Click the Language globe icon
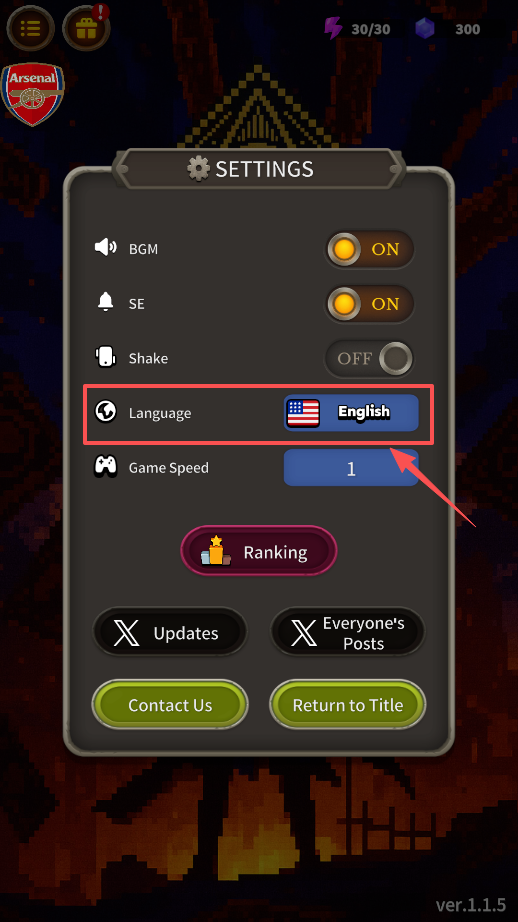The width and height of the screenshot is (518, 922). click(x=106, y=412)
